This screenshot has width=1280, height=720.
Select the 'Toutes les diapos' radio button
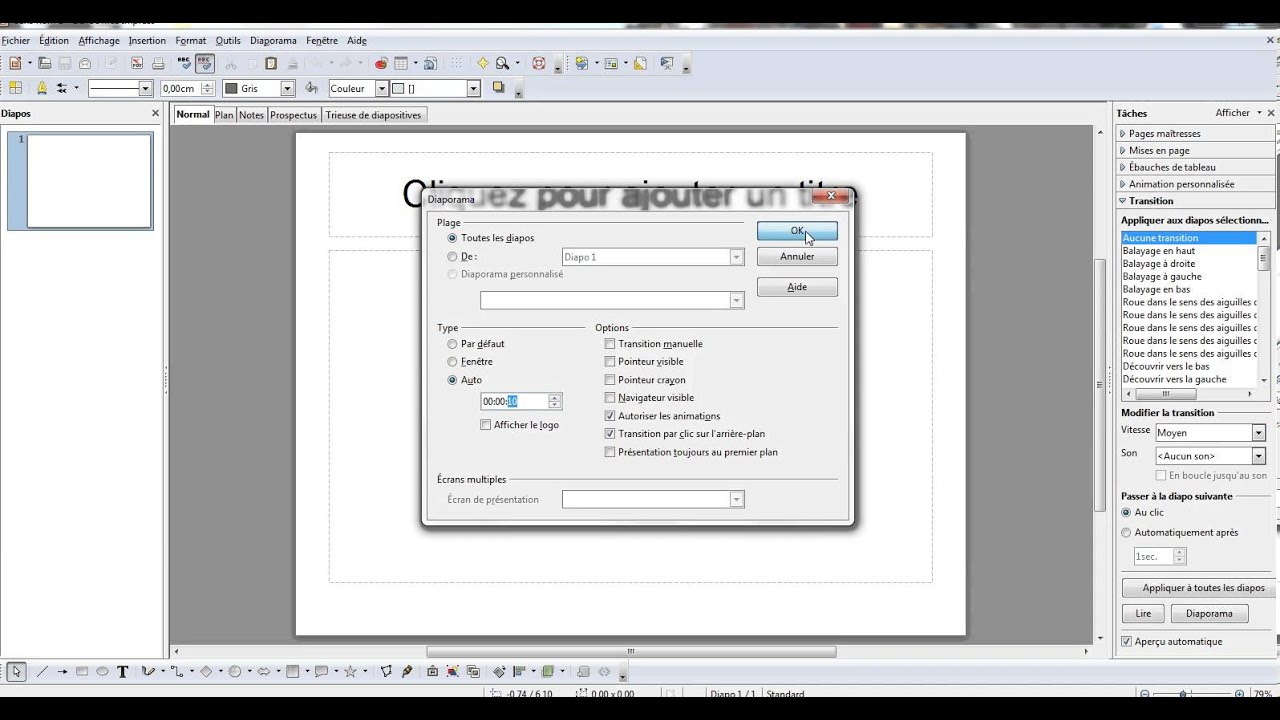point(452,238)
